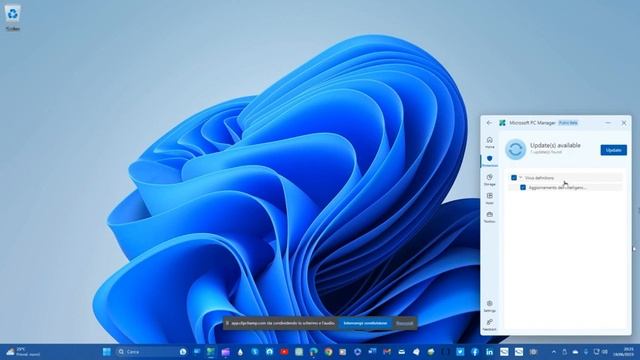Viewport: 640px width, 360px height.
Task: Click Interrompi condivisione in sharing bar
Action: tap(365, 323)
